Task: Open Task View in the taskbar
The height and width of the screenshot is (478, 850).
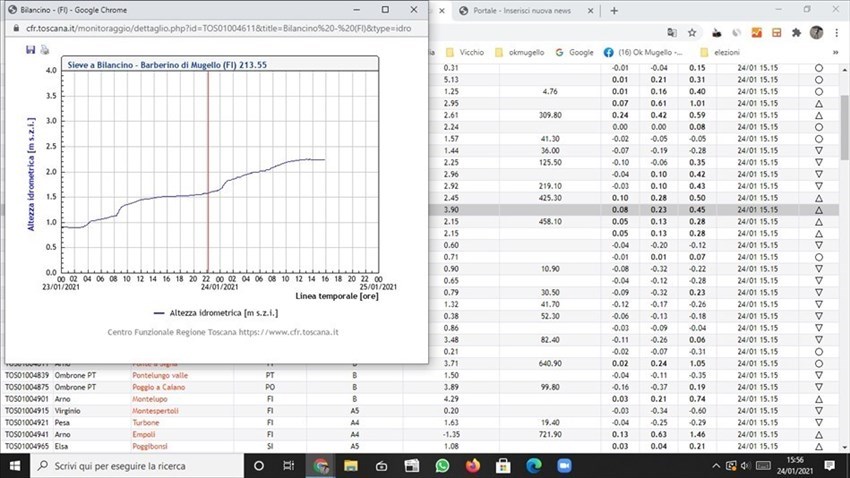Action: click(x=289, y=466)
